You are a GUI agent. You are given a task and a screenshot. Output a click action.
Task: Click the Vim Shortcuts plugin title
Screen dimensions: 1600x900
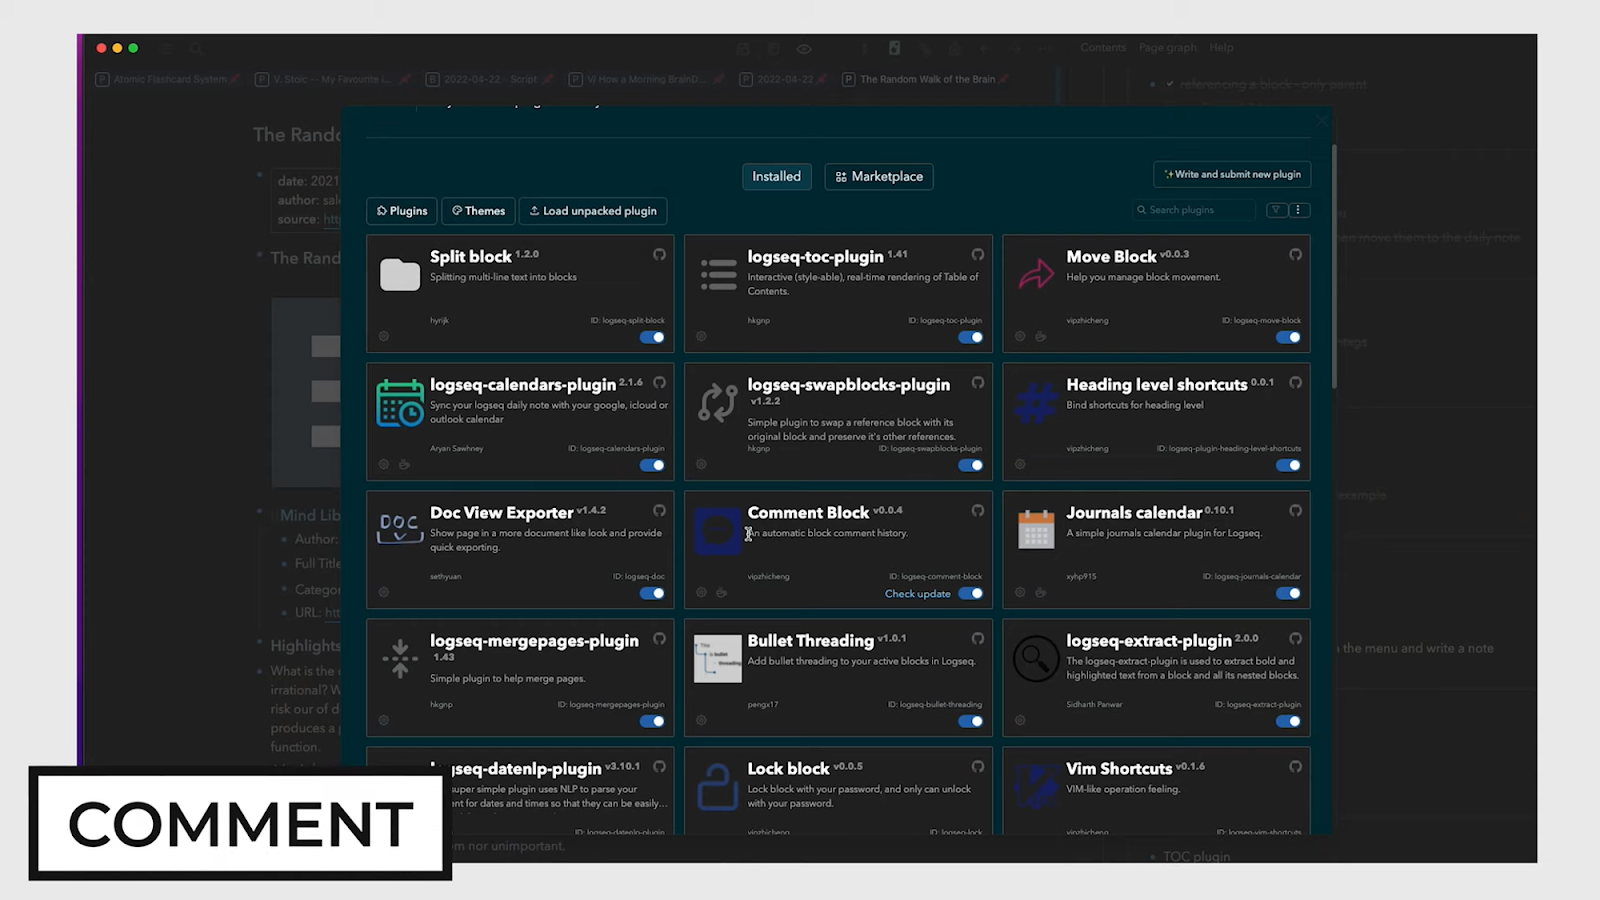coord(1119,769)
